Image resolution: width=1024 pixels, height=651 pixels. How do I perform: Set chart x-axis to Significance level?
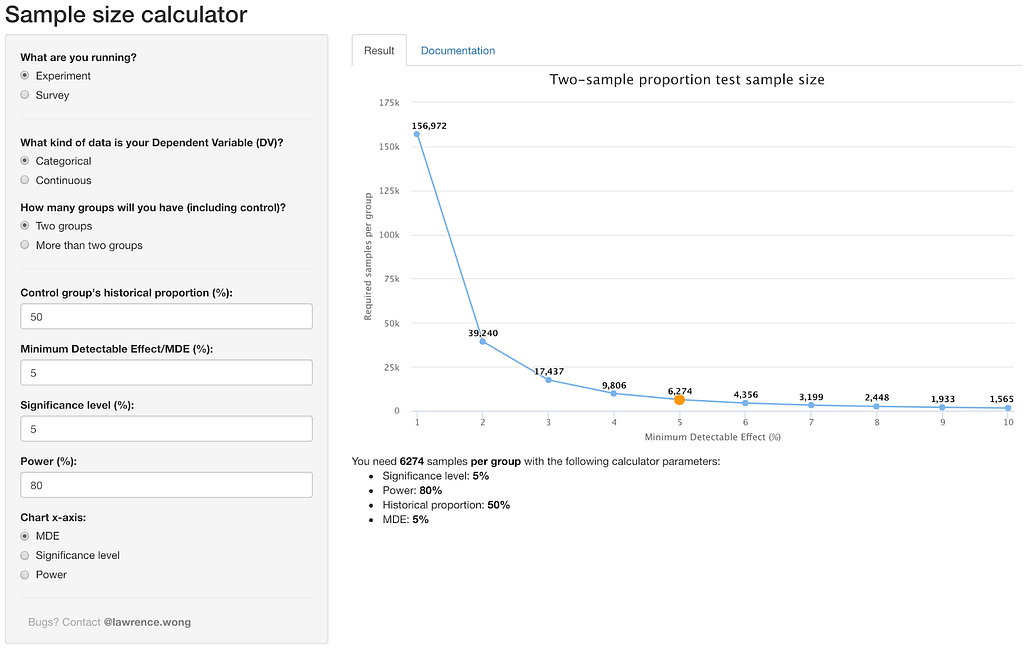25,555
